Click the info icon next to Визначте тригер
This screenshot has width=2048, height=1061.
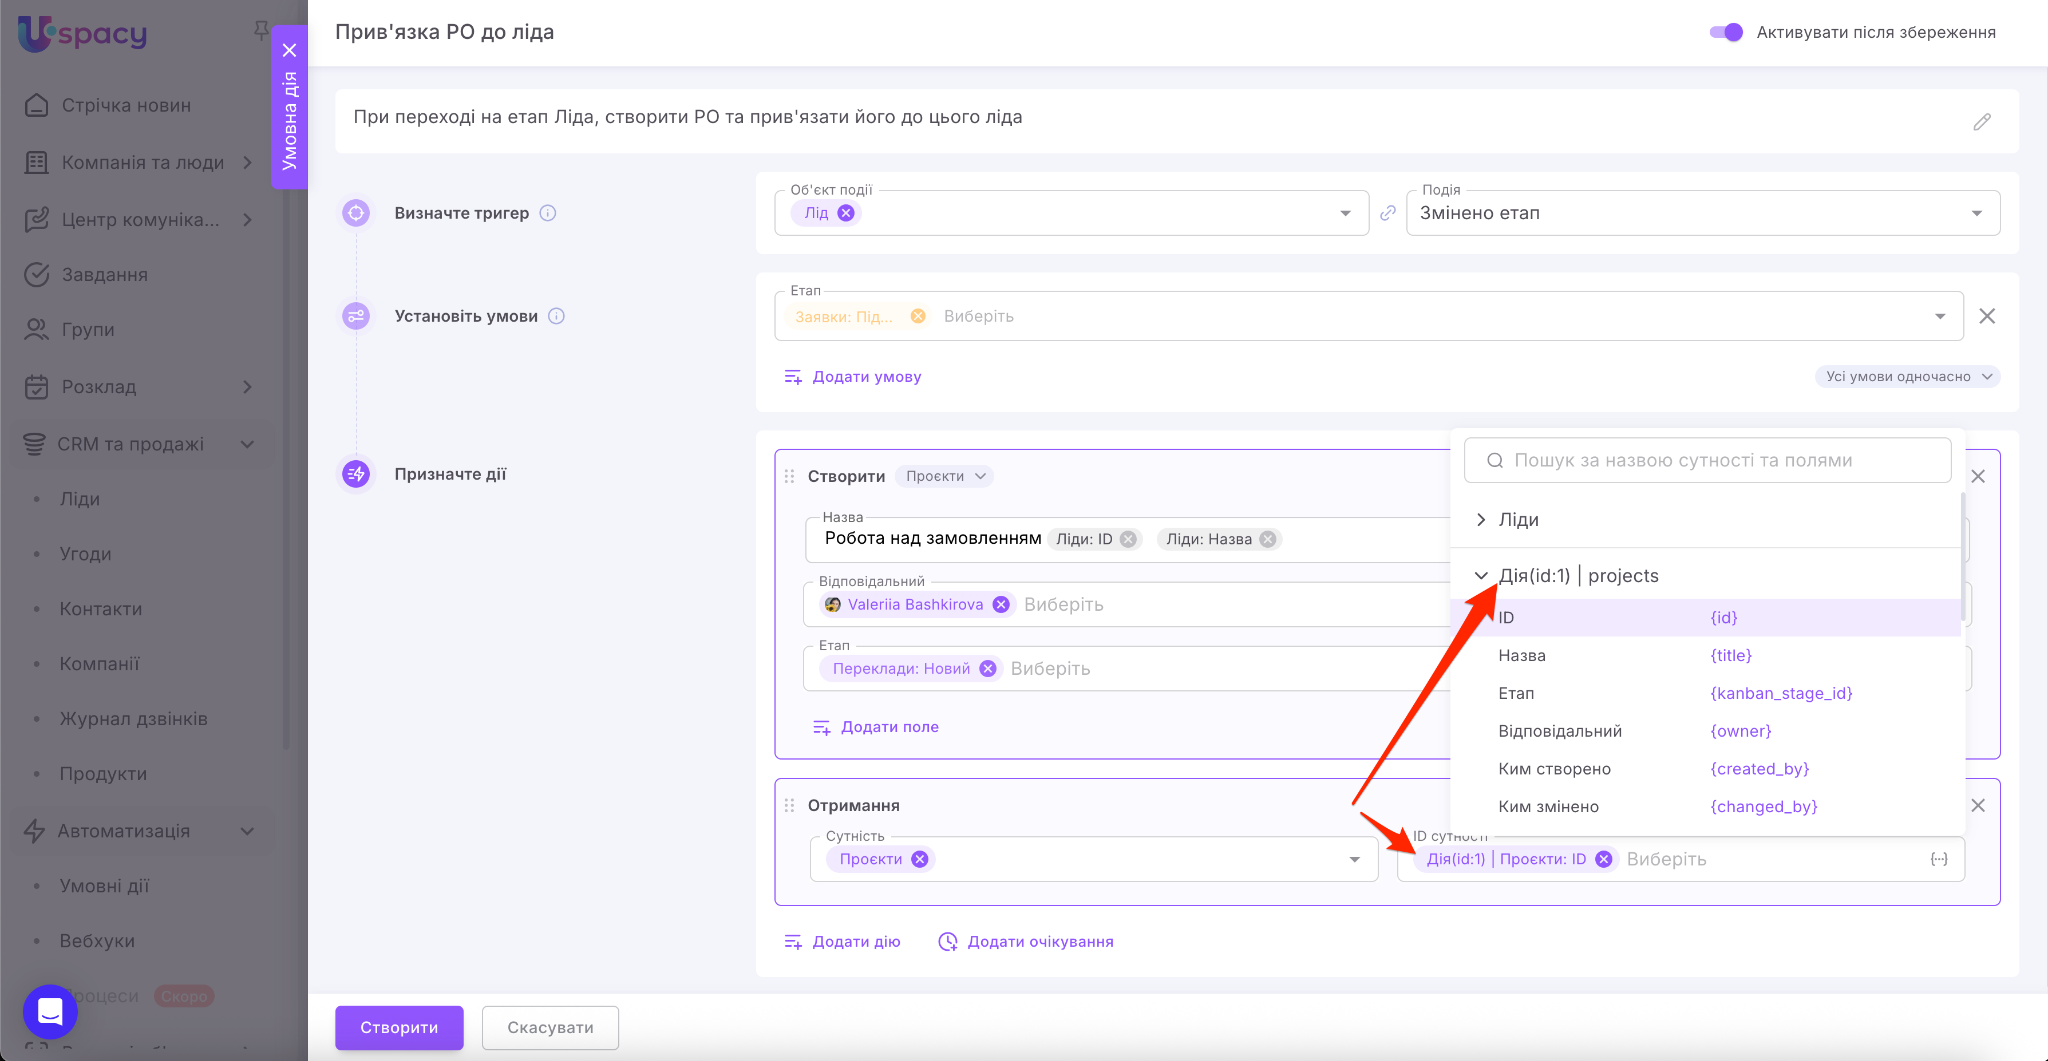point(548,213)
